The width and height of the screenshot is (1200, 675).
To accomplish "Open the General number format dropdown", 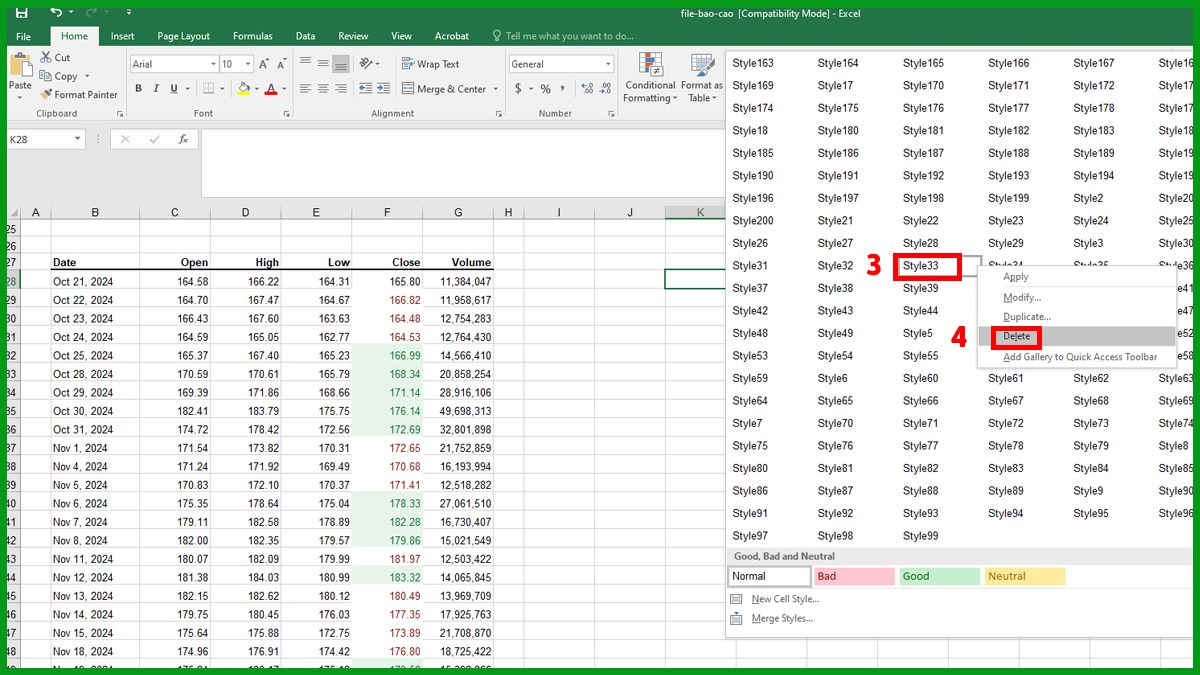I will tap(609, 63).
